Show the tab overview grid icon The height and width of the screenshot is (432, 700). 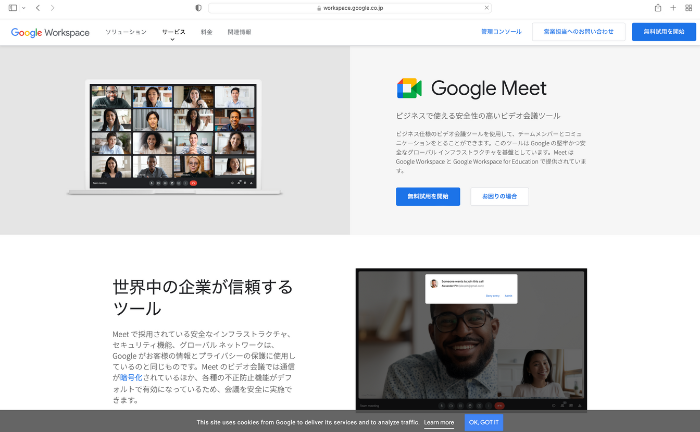click(x=688, y=8)
